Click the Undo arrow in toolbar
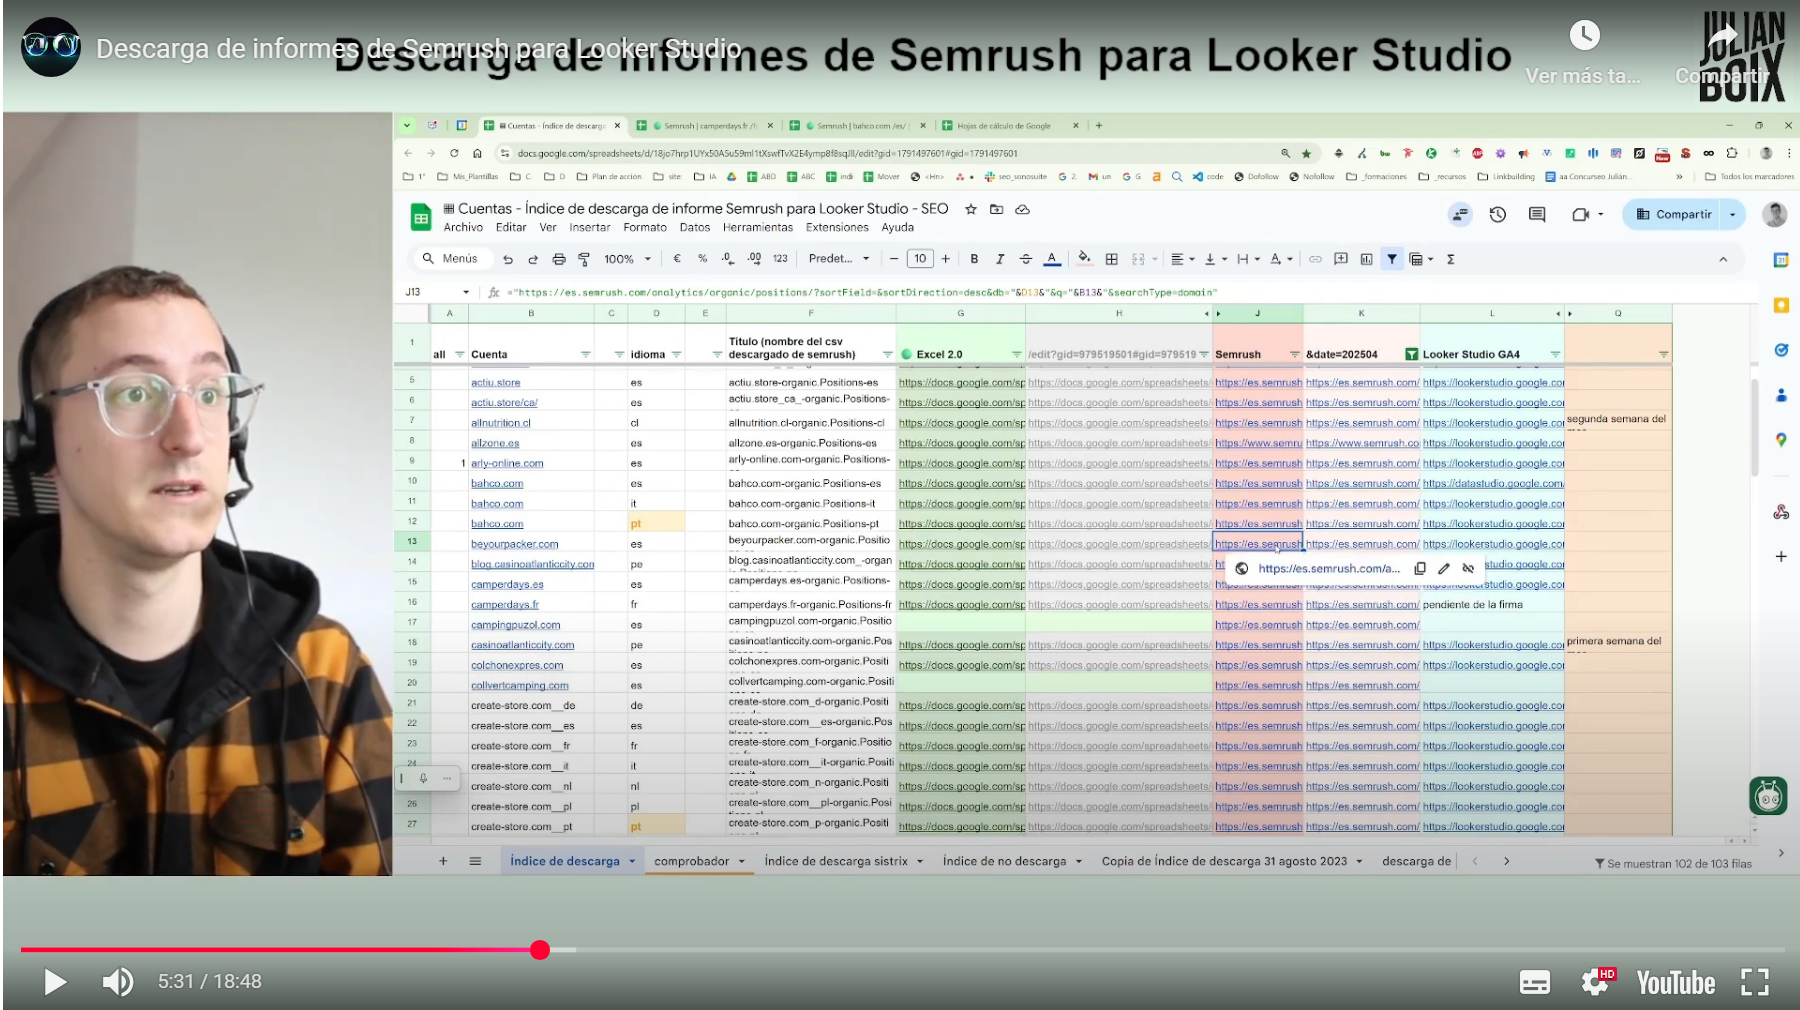Viewport: 1800px width, 1010px height. tap(508, 259)
